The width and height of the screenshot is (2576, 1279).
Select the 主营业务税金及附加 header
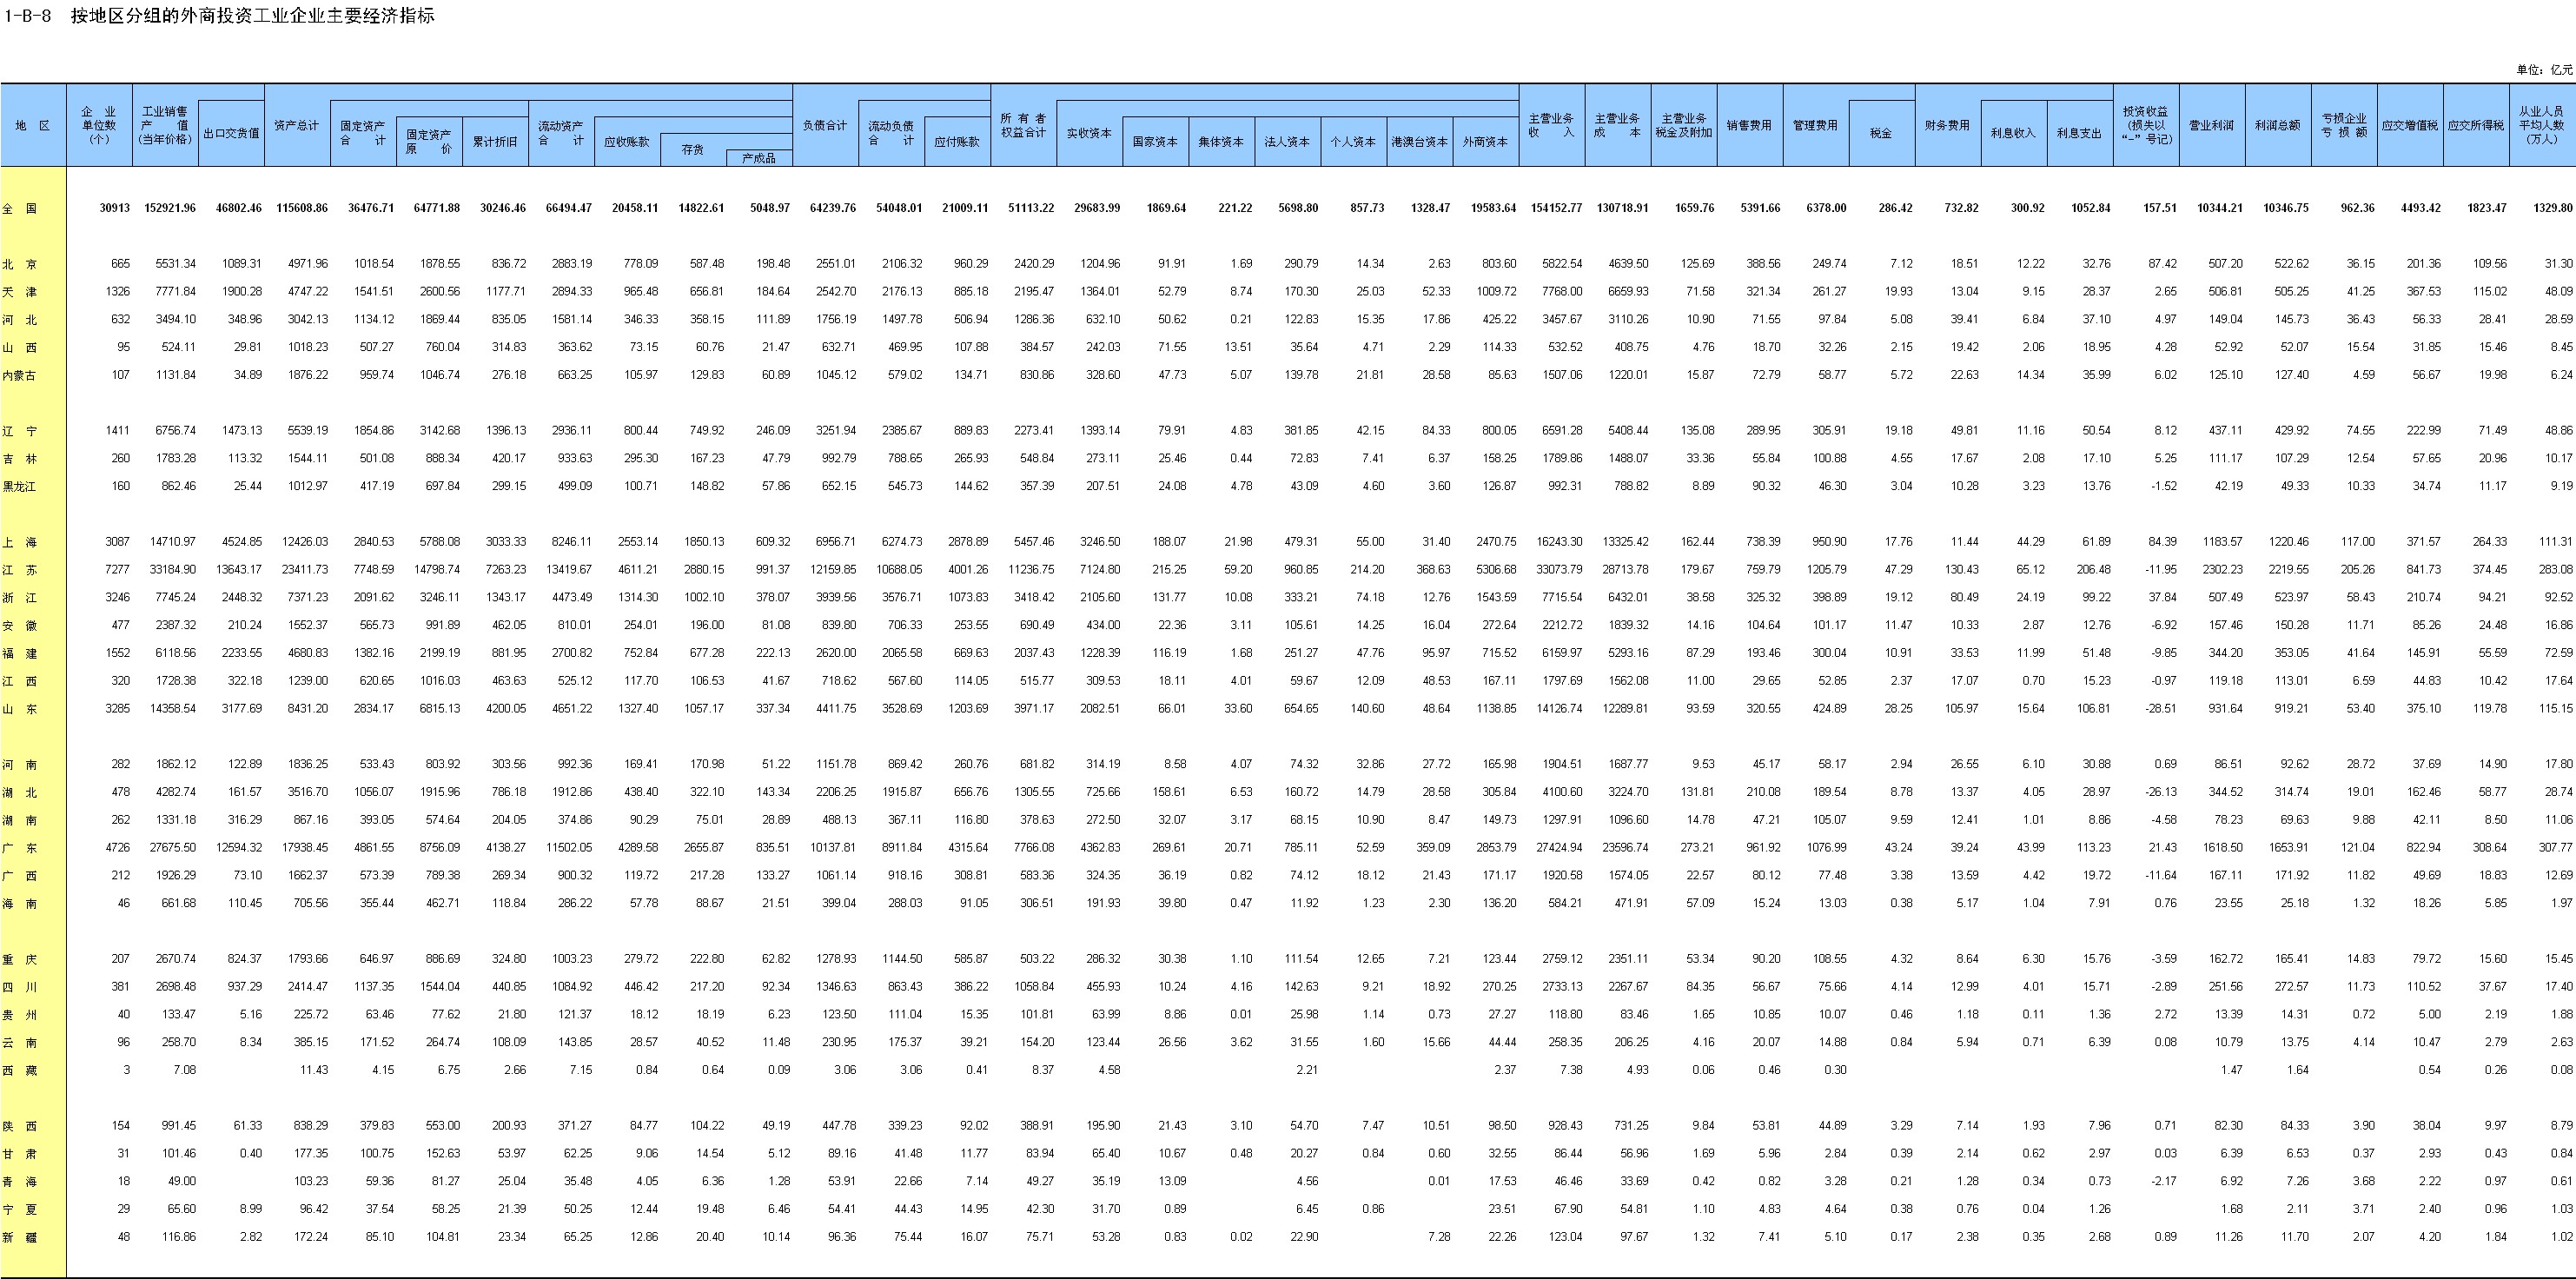pos(1683,125)
